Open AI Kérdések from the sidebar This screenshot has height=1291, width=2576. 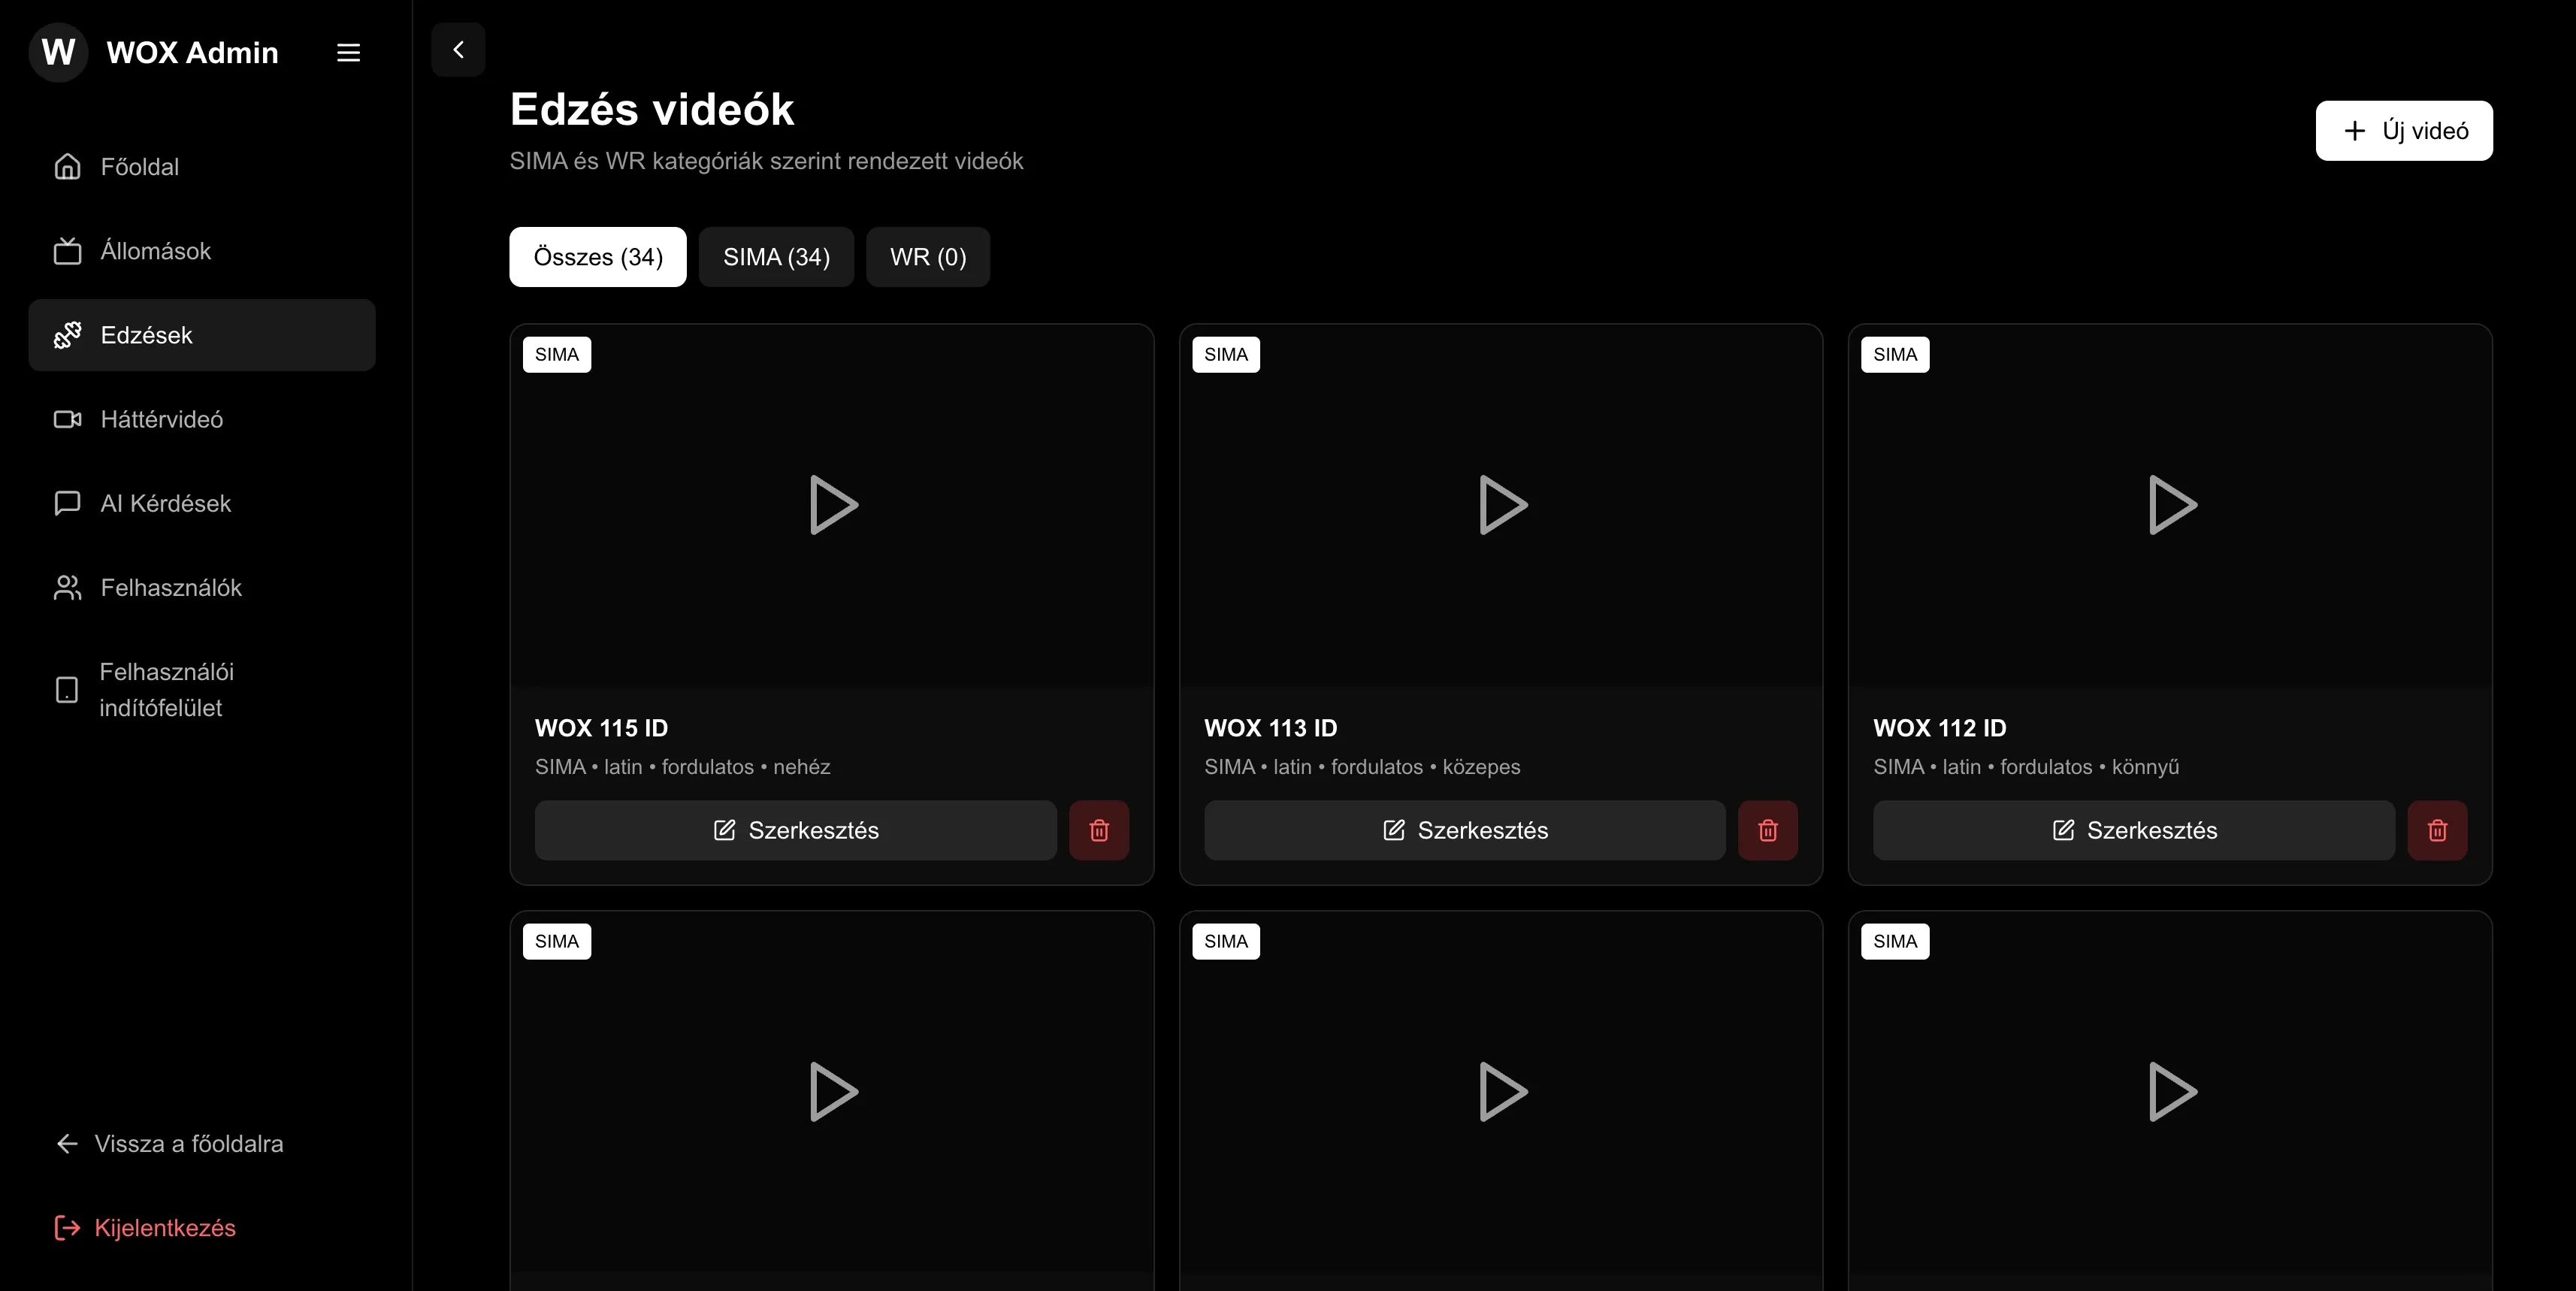click(202, 503)
